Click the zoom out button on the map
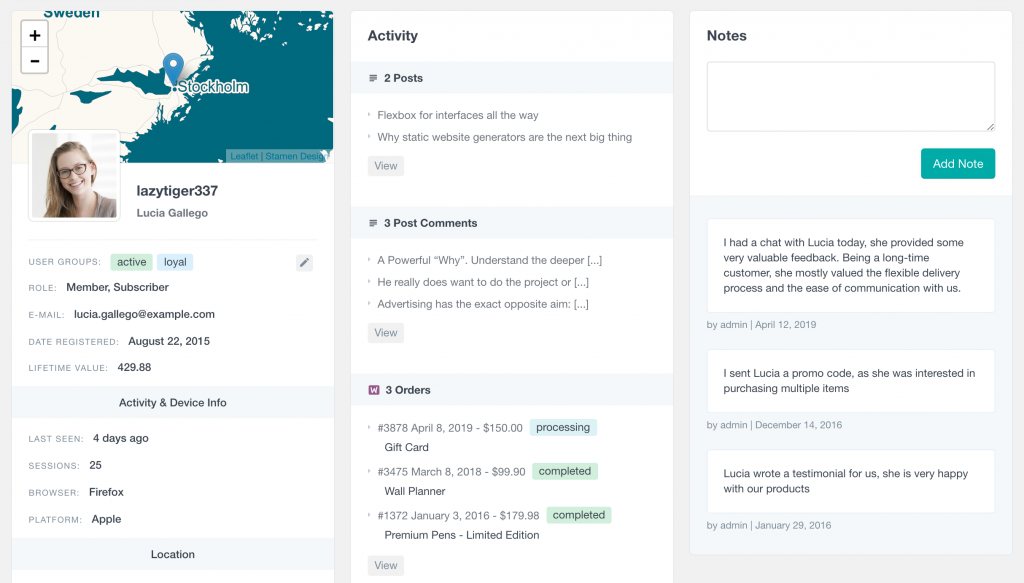Image resolution: width=1024 pixels, height=583 pixels. (x=34, y=60)
